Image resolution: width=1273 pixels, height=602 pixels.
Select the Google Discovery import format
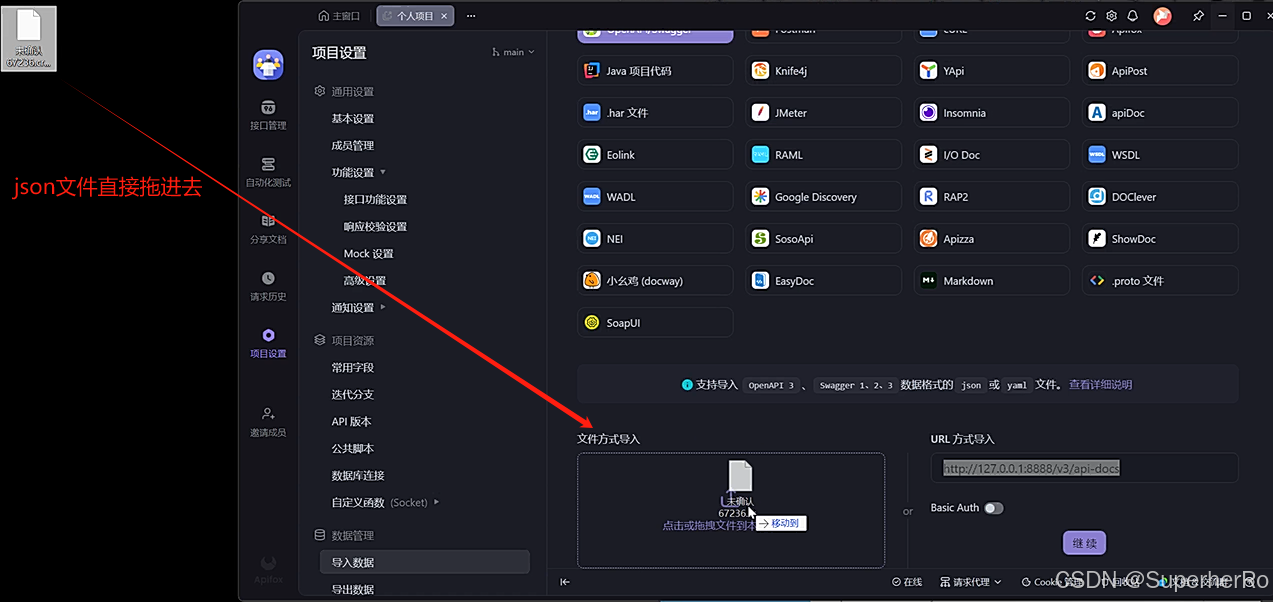823,197
